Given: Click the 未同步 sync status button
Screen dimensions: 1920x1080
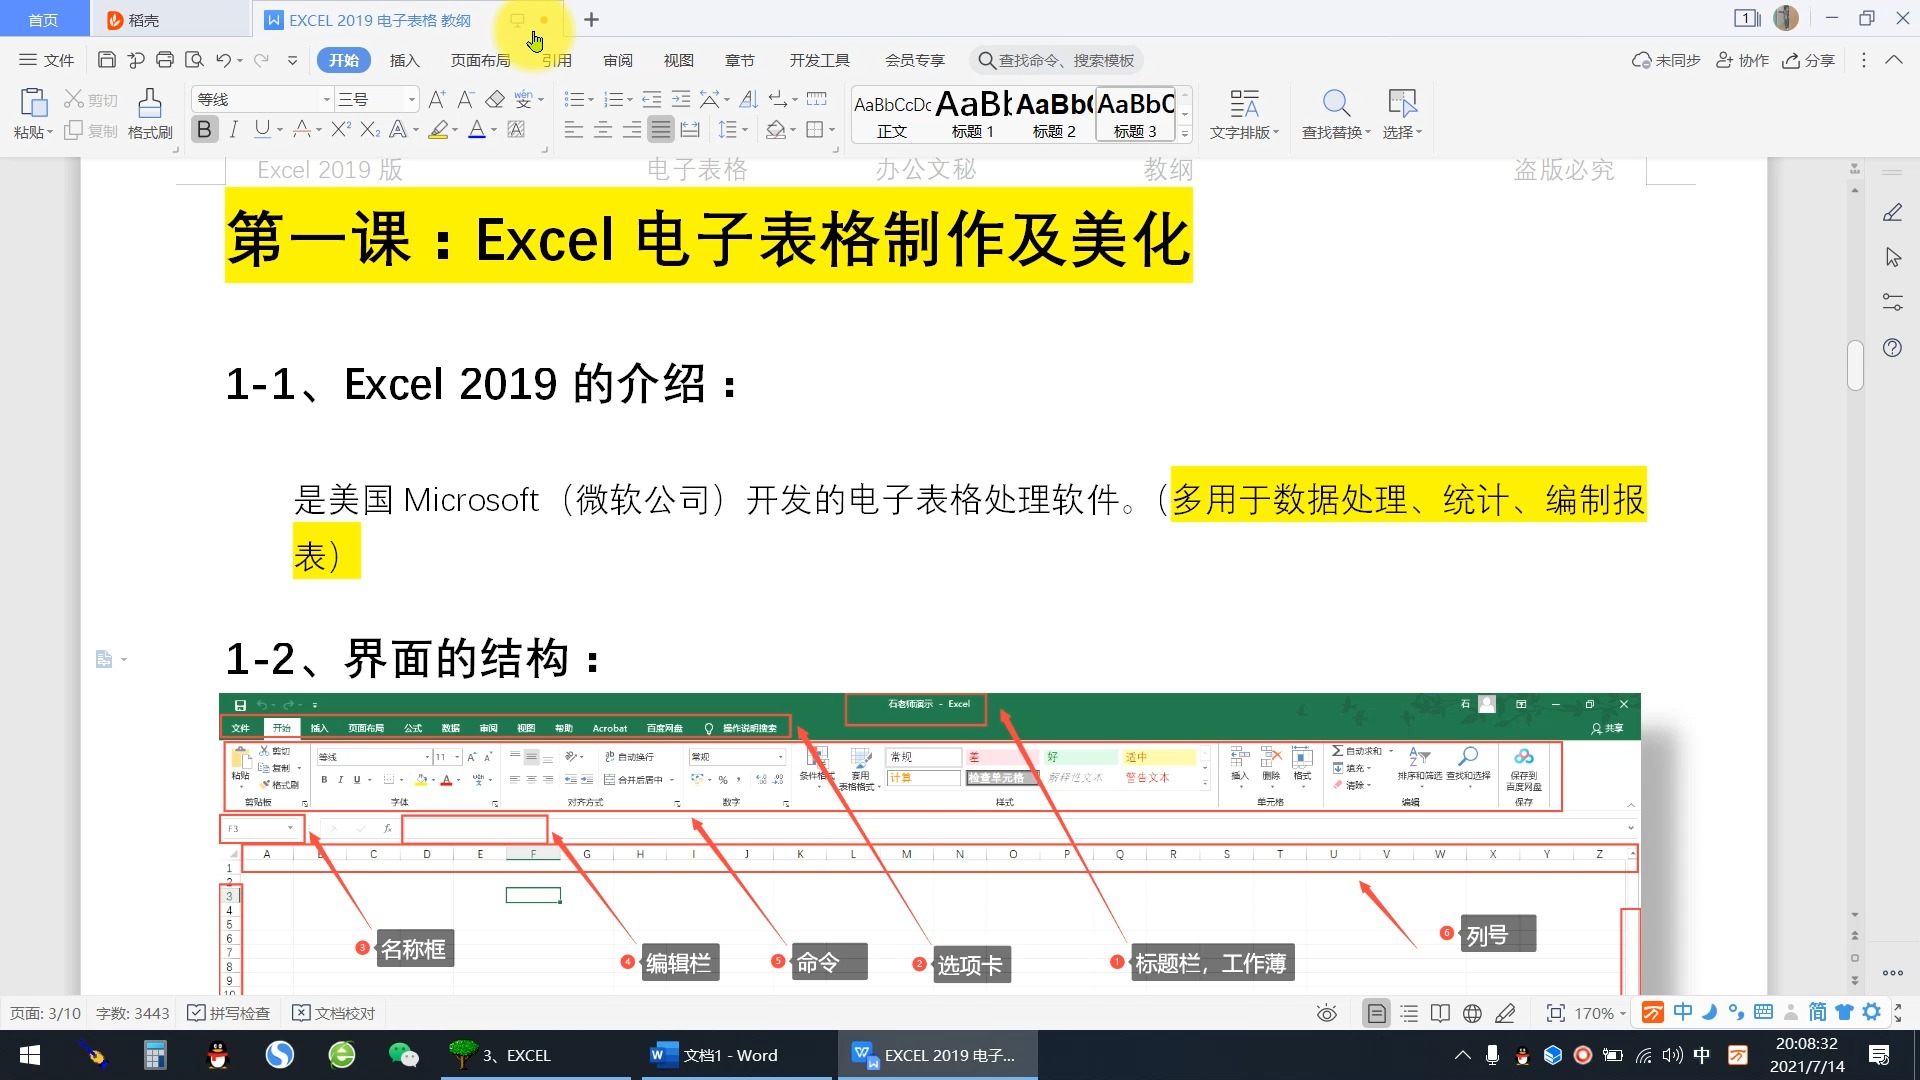Looking at the screenshot, I should [x=1666, y=60].
